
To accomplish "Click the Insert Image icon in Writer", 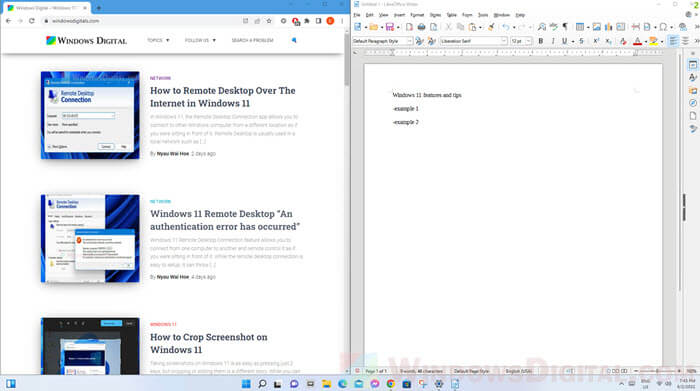I will [x=596, y=27].
